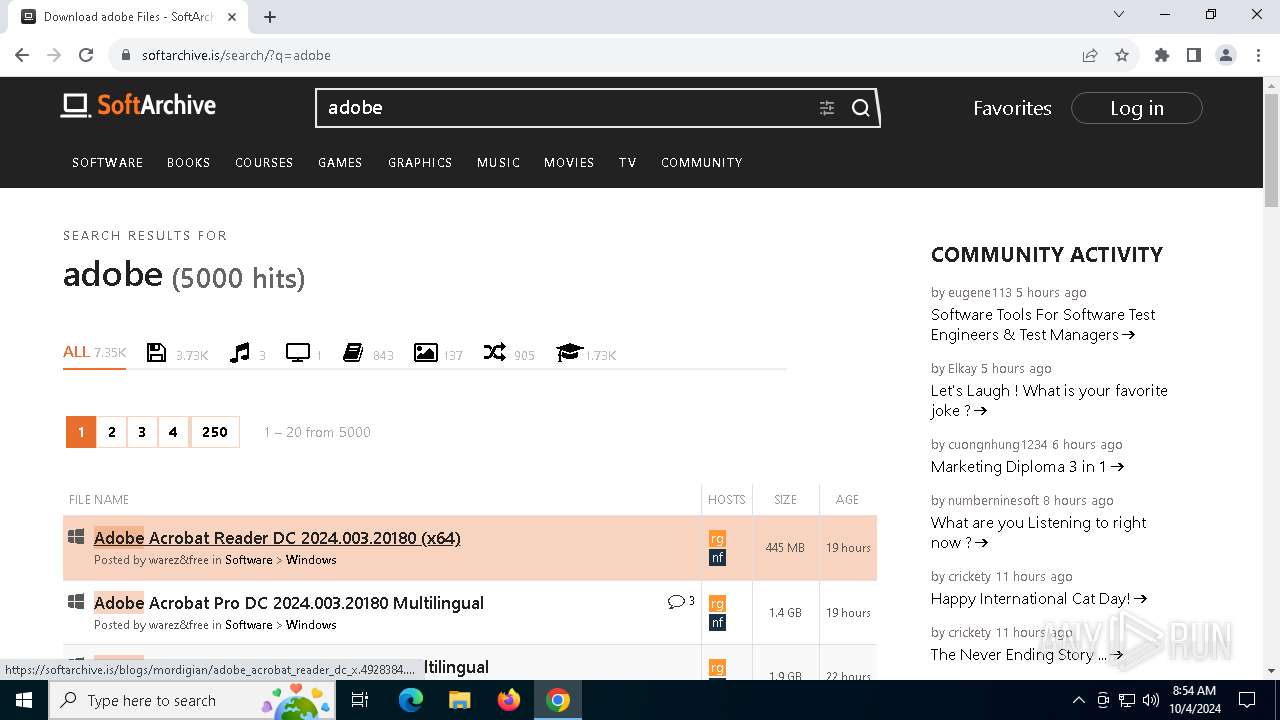Click rg host badge for Acrobat Reader DC
The image size is (1280, 720).
(717, 538)
